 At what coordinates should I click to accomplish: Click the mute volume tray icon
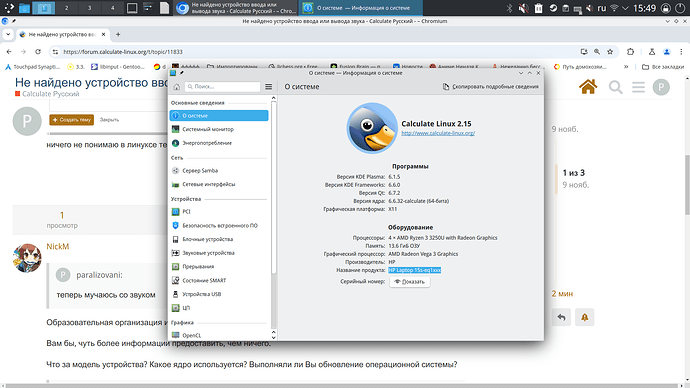click(x=523, y=8)
